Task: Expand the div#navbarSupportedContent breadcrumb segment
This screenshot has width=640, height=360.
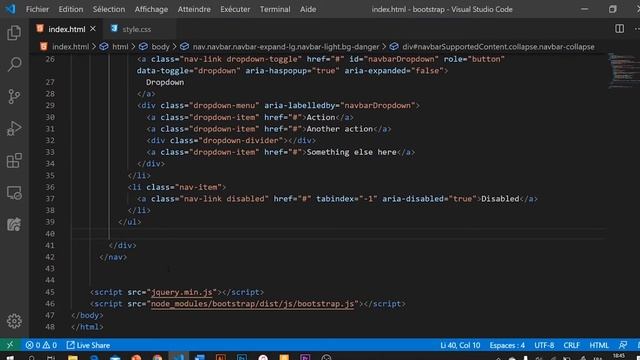Action: [x=498, y=47]
